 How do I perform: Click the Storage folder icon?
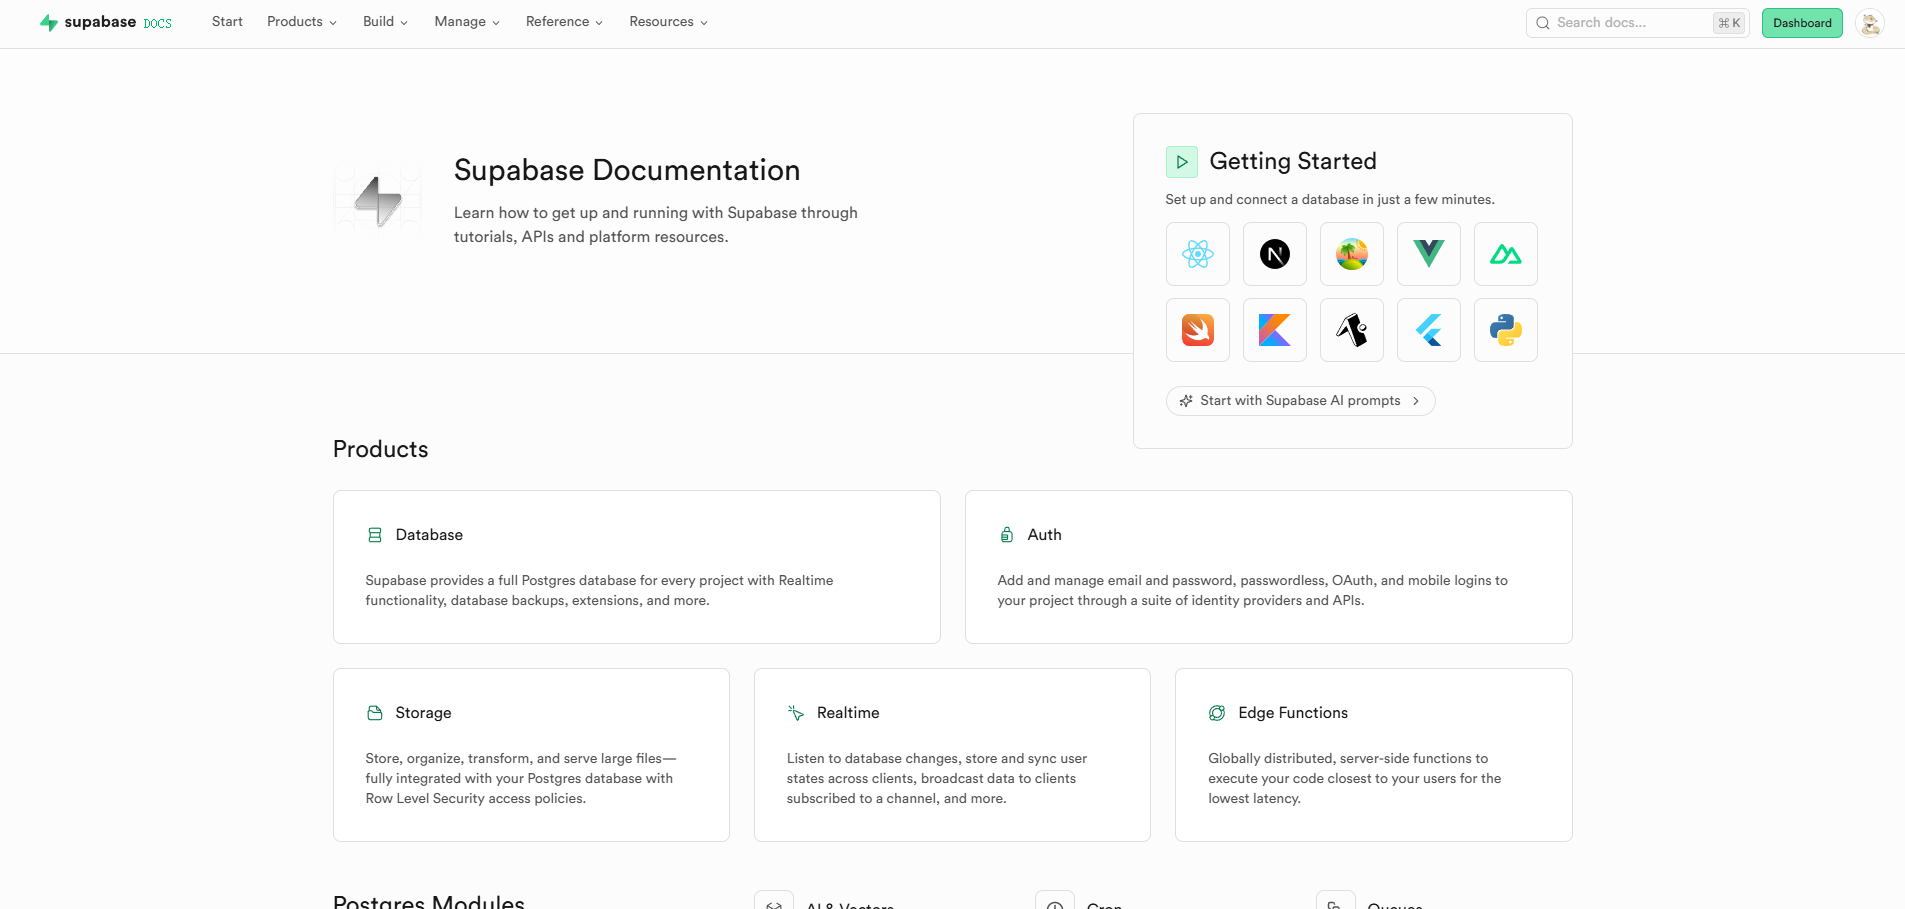pos(375,713)
